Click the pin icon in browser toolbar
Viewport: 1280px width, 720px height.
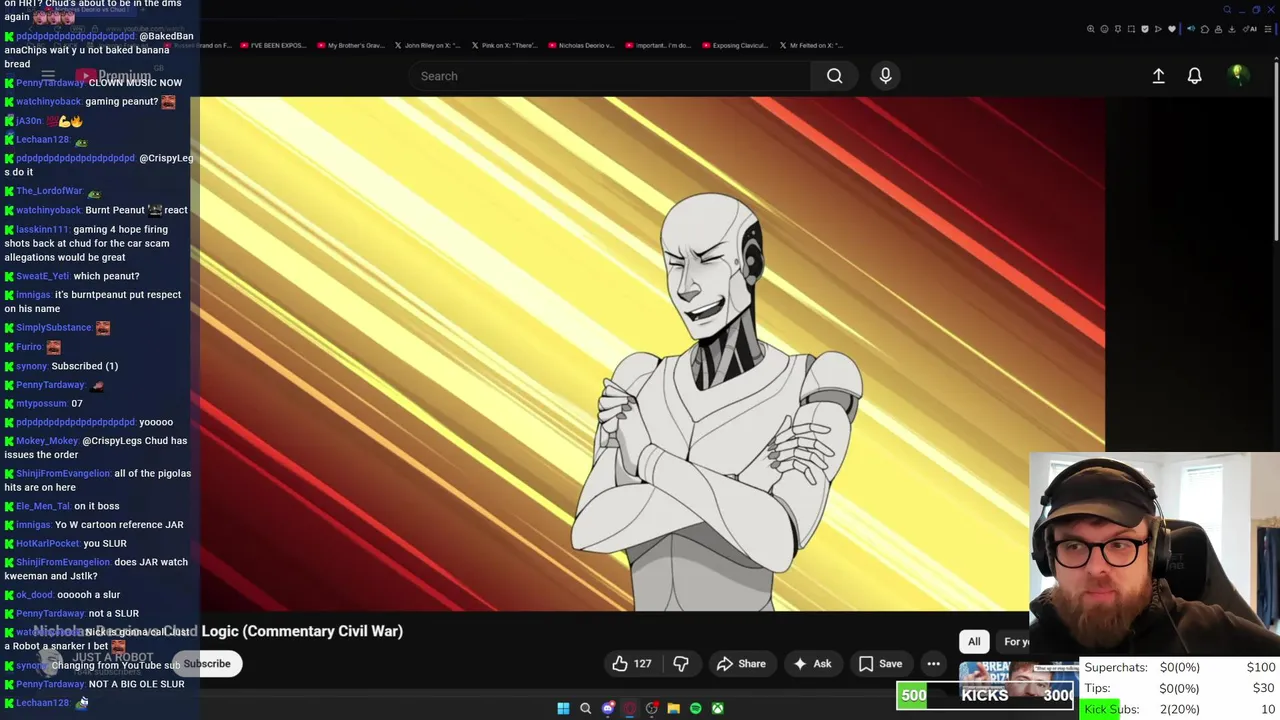pos(1118,29)
